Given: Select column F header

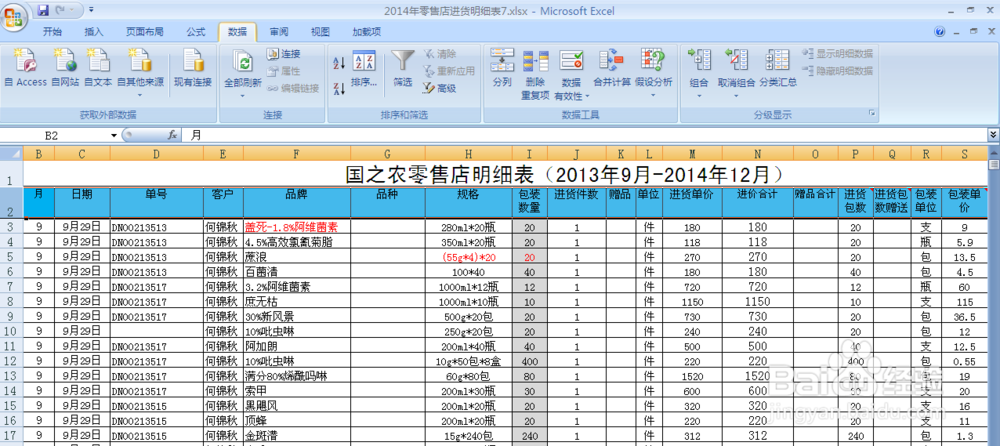Looking at the screenshot, I should (x=297, y=154).
